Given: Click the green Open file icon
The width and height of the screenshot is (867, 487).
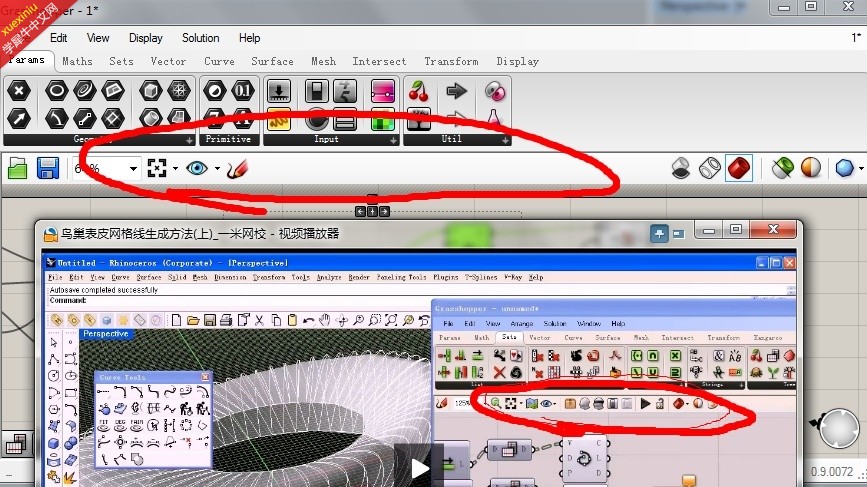Looking at the screenshot, I should pos(18,168).
